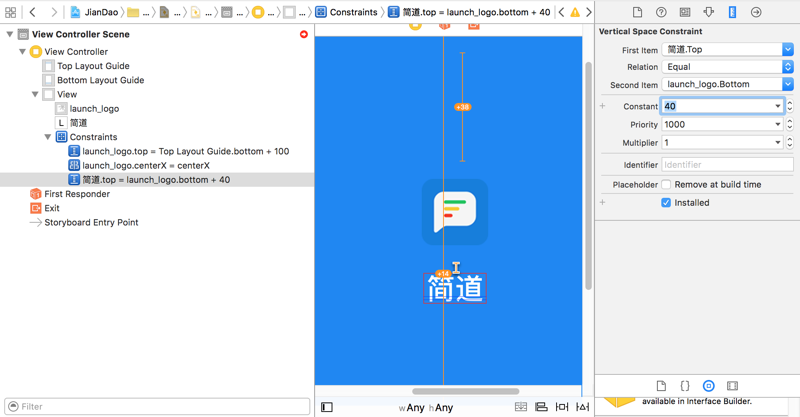Image resolution: width=800 pixels, height=417 pixels.
Task: Open the Size inspector tab
Action: 732,12
